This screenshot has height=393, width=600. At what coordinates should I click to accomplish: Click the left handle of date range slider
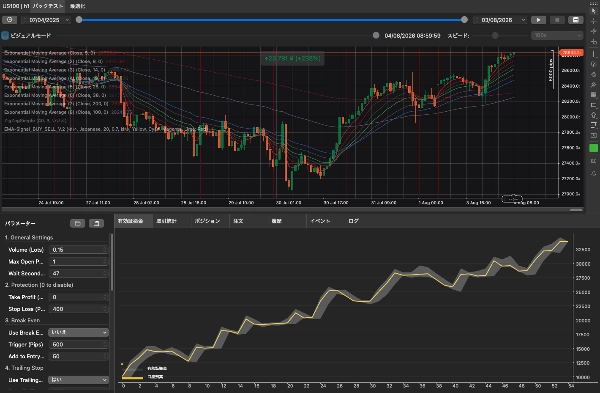pos(79,20)
